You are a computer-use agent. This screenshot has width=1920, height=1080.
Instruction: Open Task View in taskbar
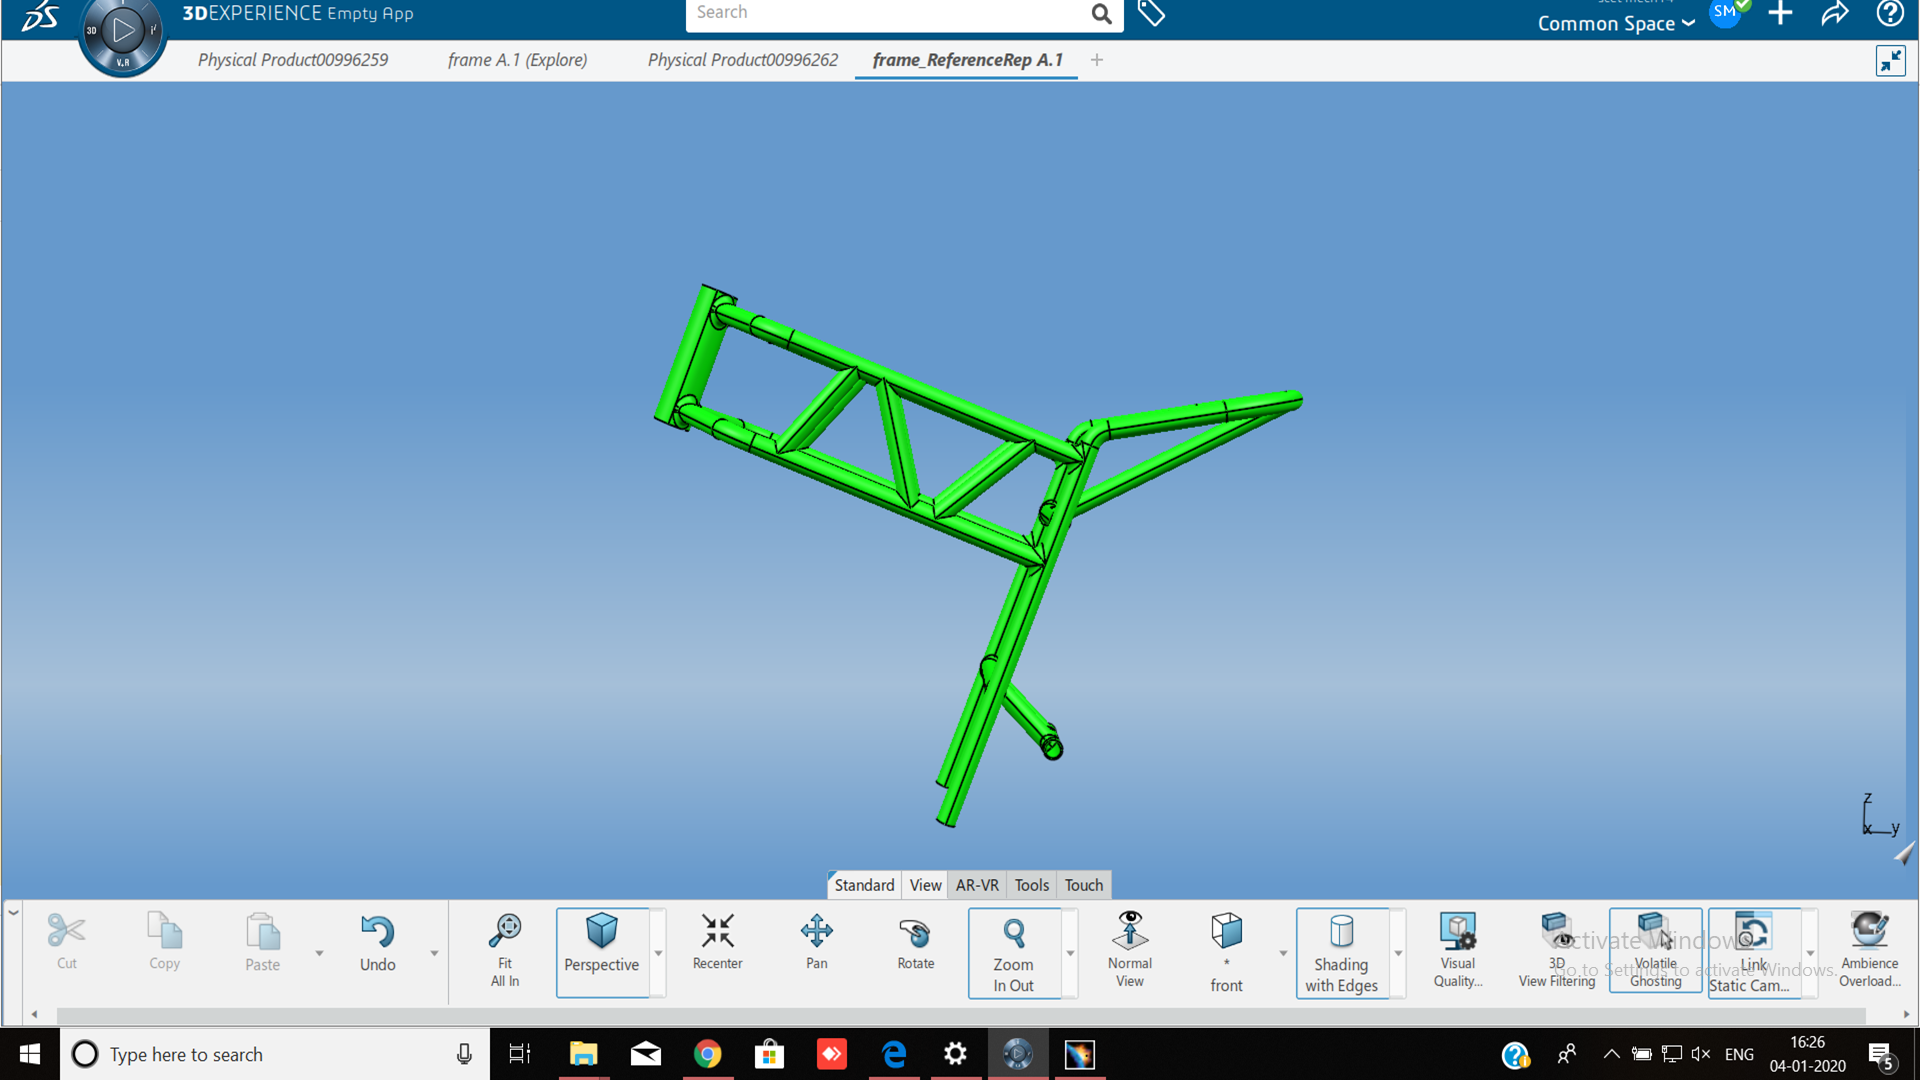click(520, 1054)
